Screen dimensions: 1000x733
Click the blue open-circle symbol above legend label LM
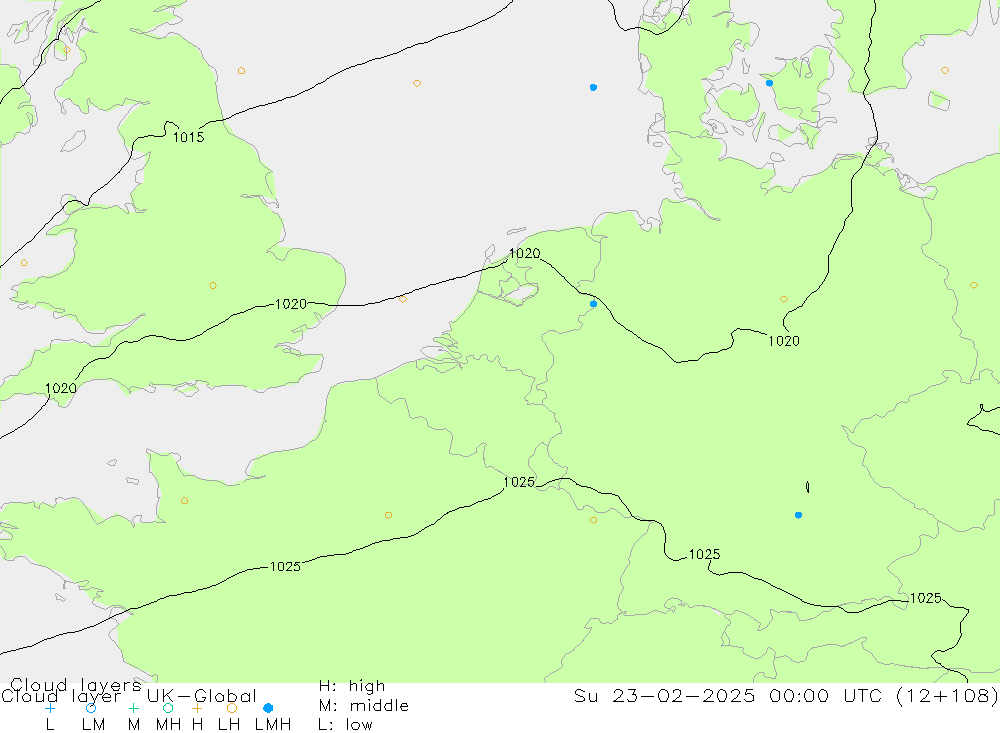coord(91,708)
